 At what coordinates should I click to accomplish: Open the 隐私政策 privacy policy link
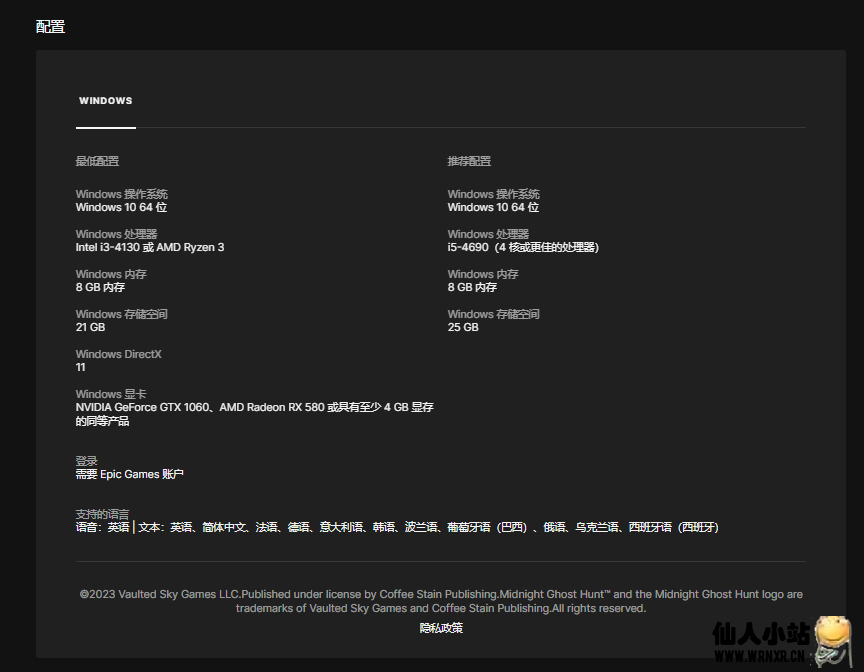pos(441,628)
